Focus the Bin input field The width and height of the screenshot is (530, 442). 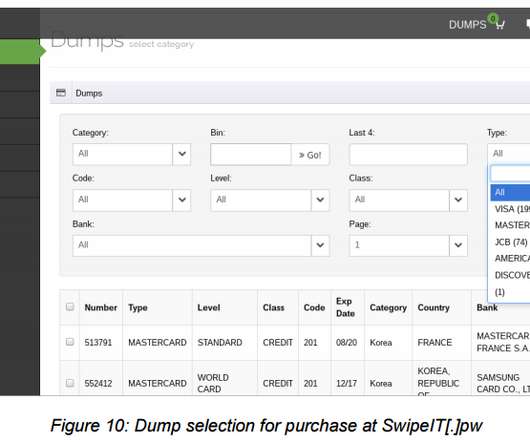[x=250, y=154]
